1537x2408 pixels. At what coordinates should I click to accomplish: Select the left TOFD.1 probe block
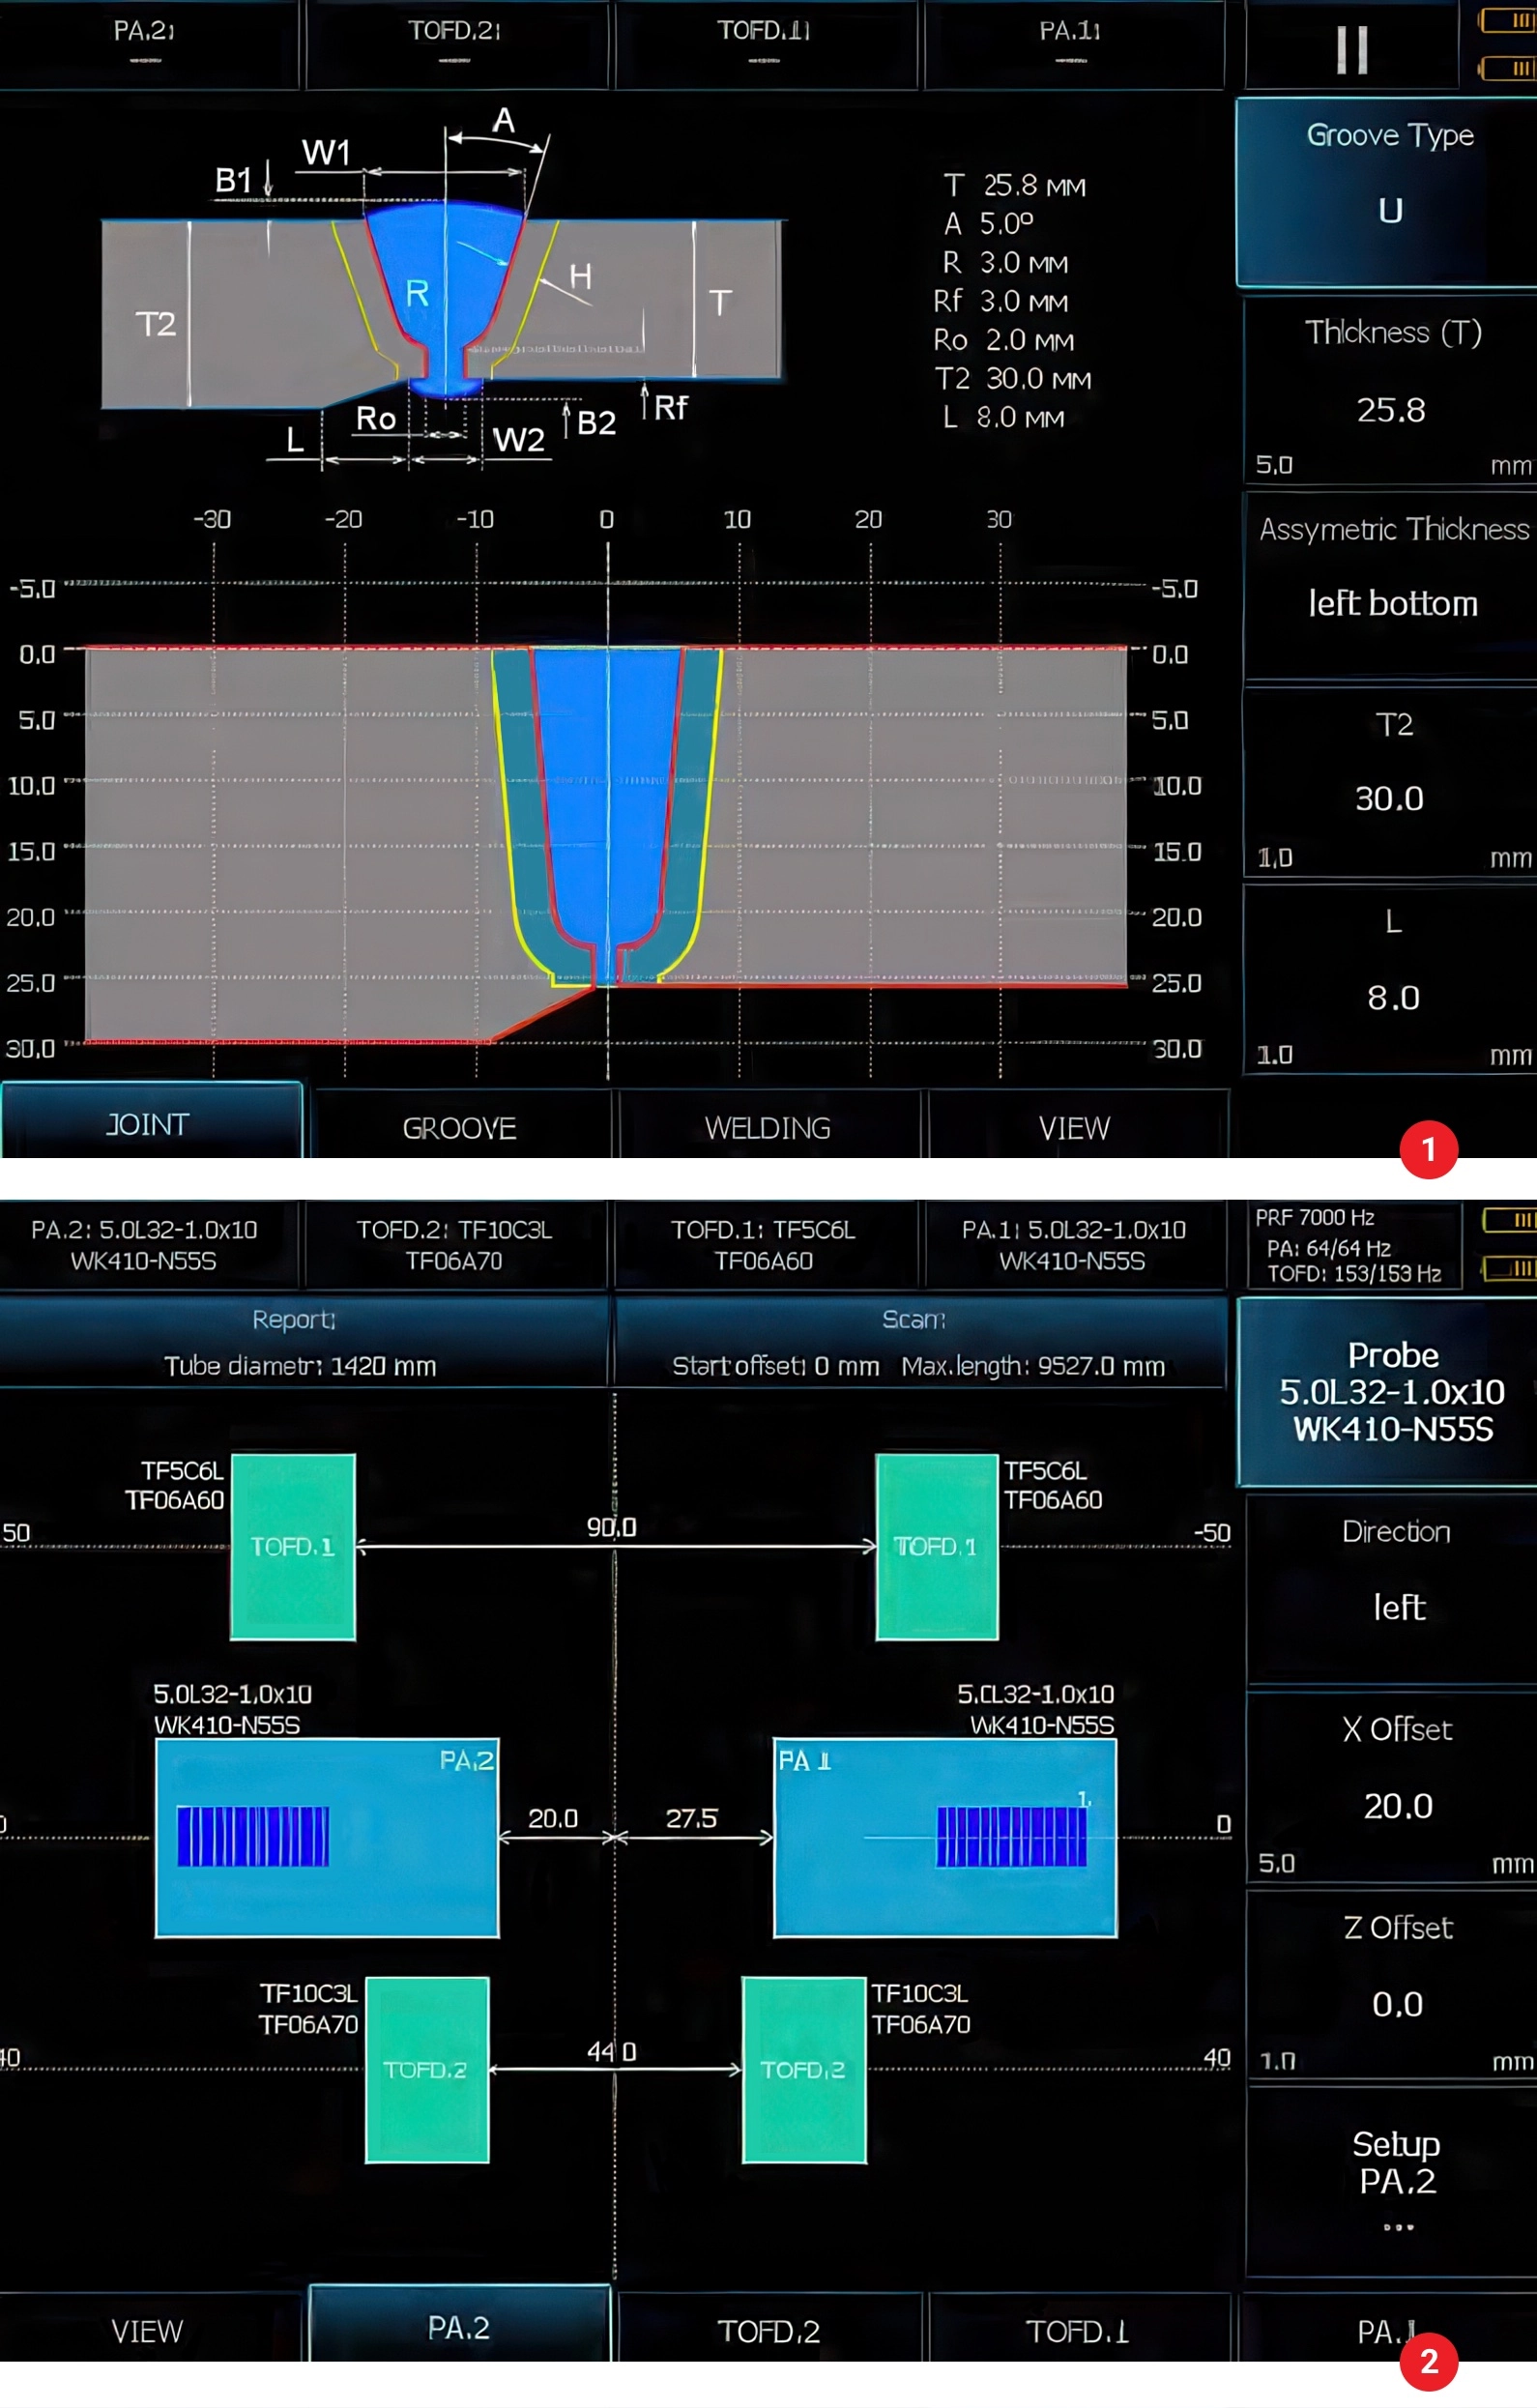(292, 1546)
